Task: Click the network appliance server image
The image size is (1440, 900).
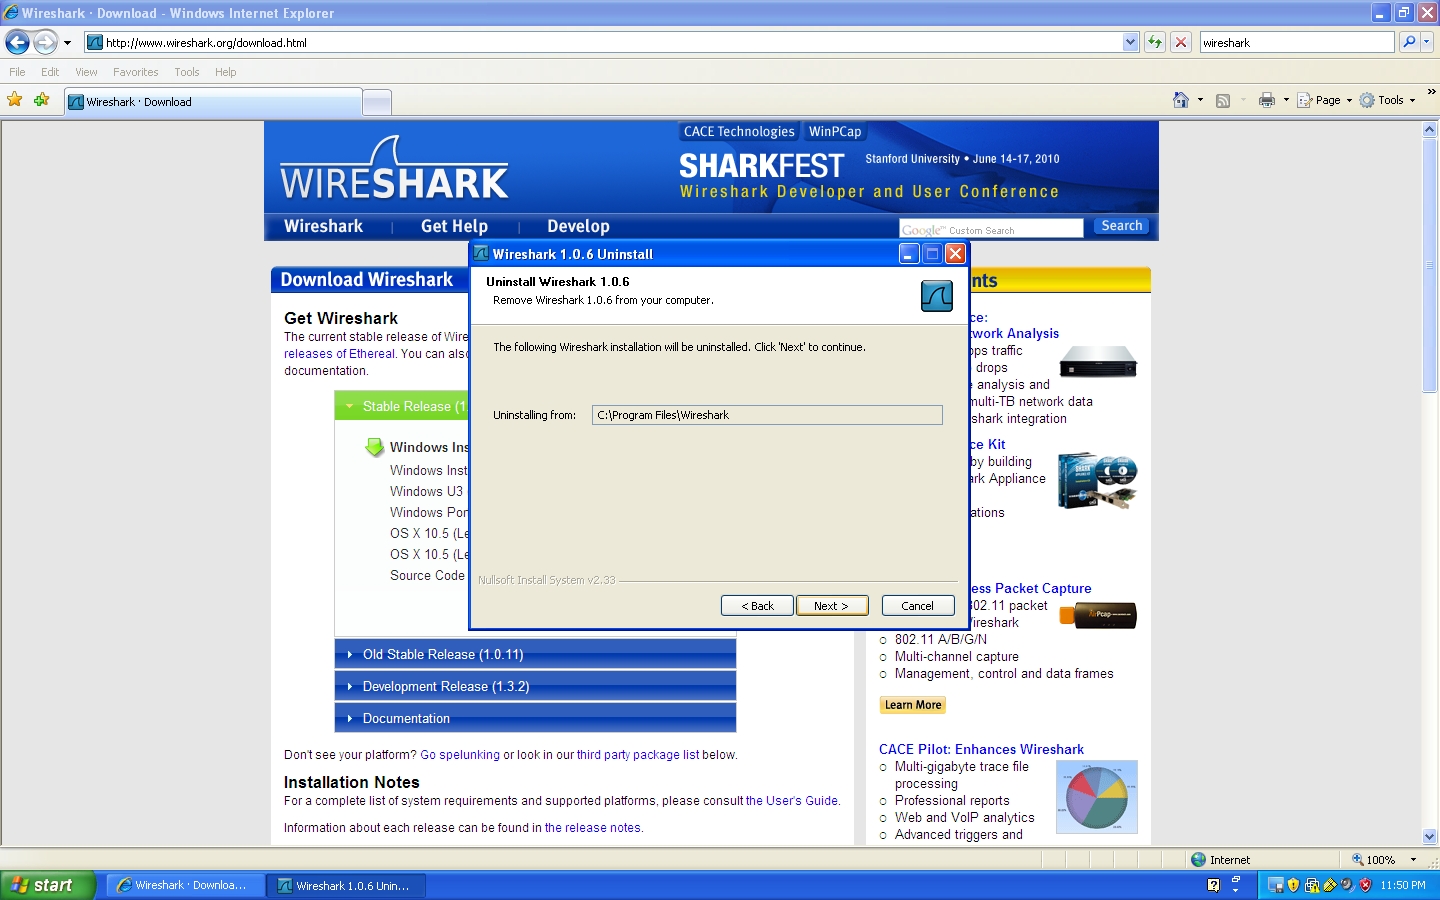Action: click(x=1098, y=361)
